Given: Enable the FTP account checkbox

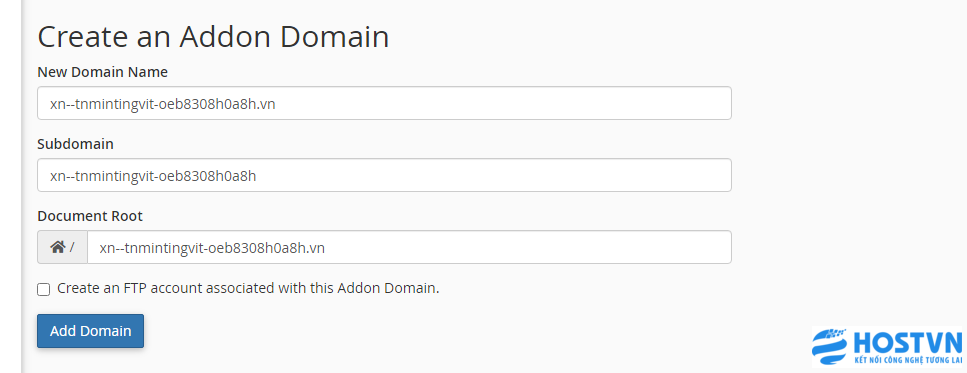Looking at the screenshot, I should coord(43,289).
